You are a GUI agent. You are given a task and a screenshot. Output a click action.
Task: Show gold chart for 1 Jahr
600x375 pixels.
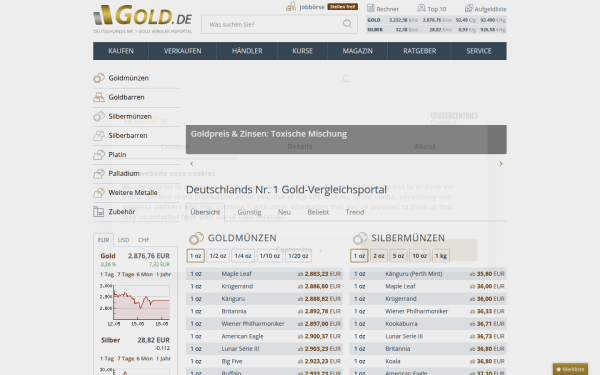click(163, 274)
